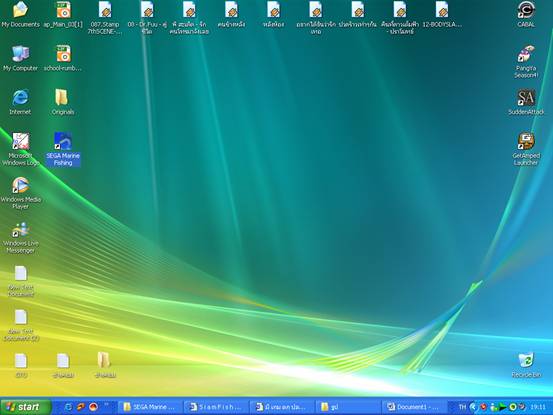This screenshot has width=553, height=415.
Task: Launch the CABAL game shortcut
Action: tap(526, 15)
